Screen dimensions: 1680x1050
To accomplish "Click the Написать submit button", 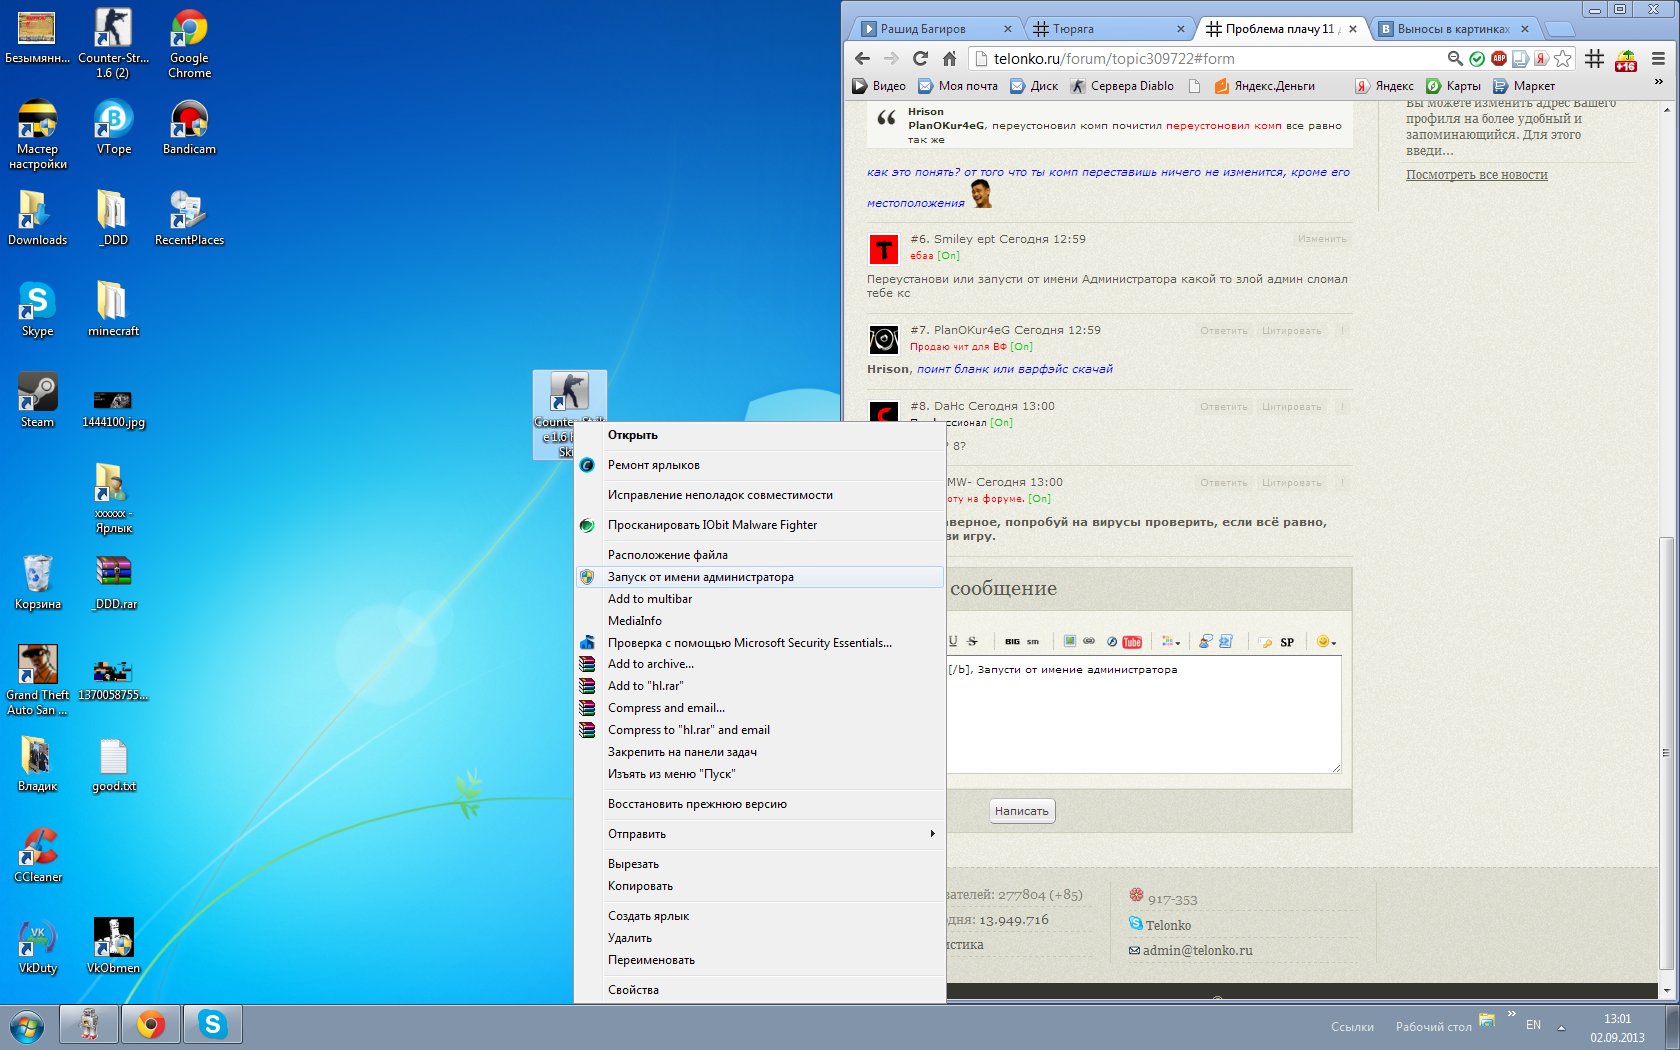I will click(x=1022, y=811).
